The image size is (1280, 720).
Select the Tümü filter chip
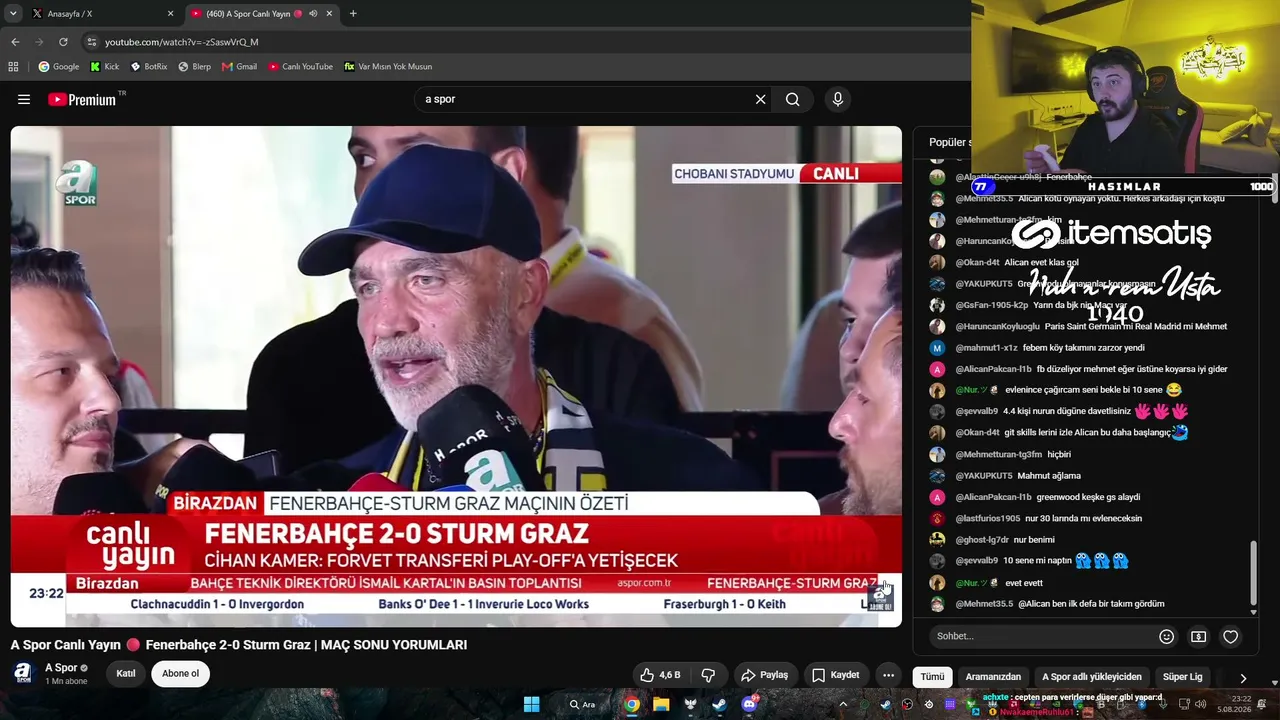932,677
